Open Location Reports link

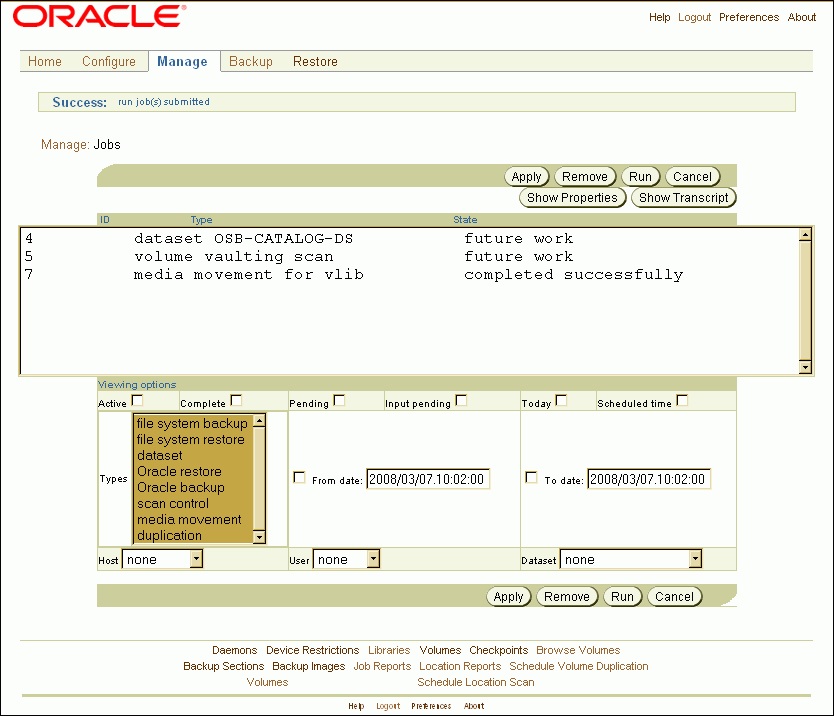[460, 666]
